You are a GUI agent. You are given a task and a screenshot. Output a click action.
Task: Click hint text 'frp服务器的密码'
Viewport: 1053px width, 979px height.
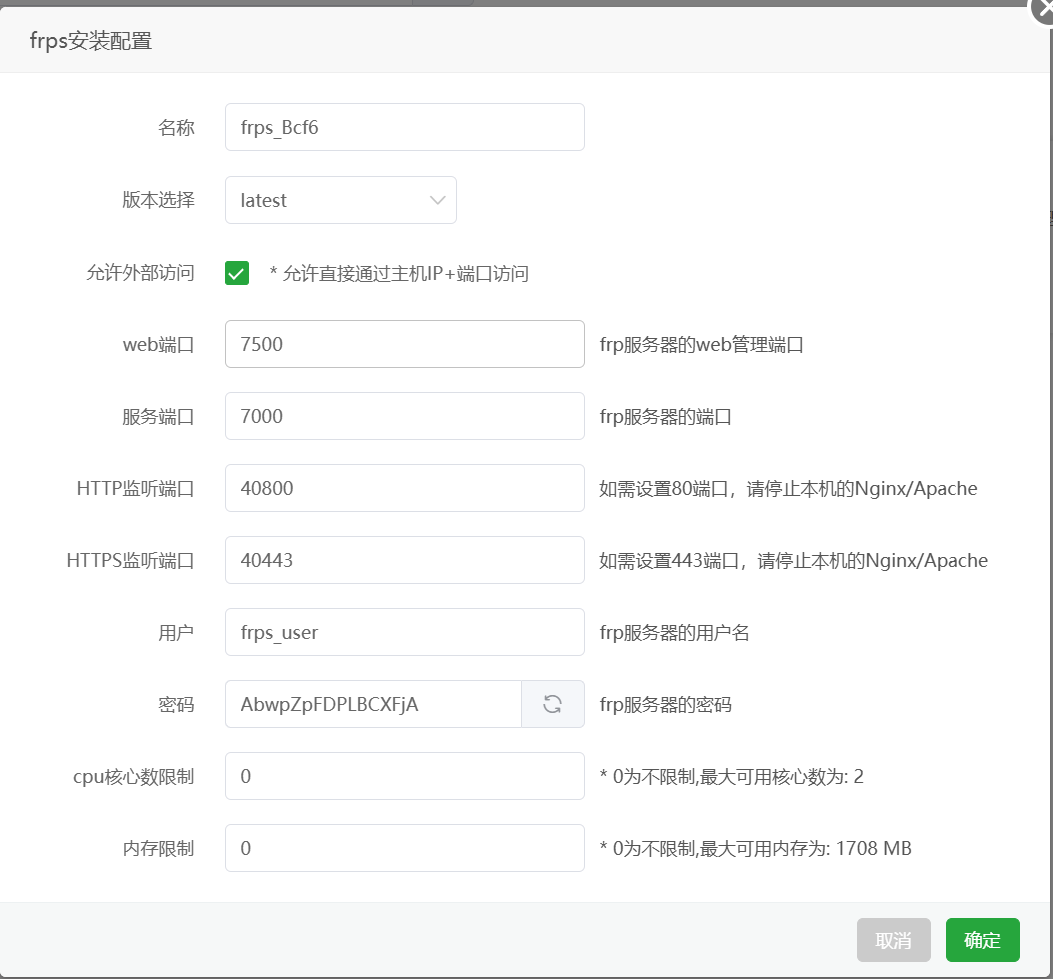pyautogui.click(x=665, y=704)
